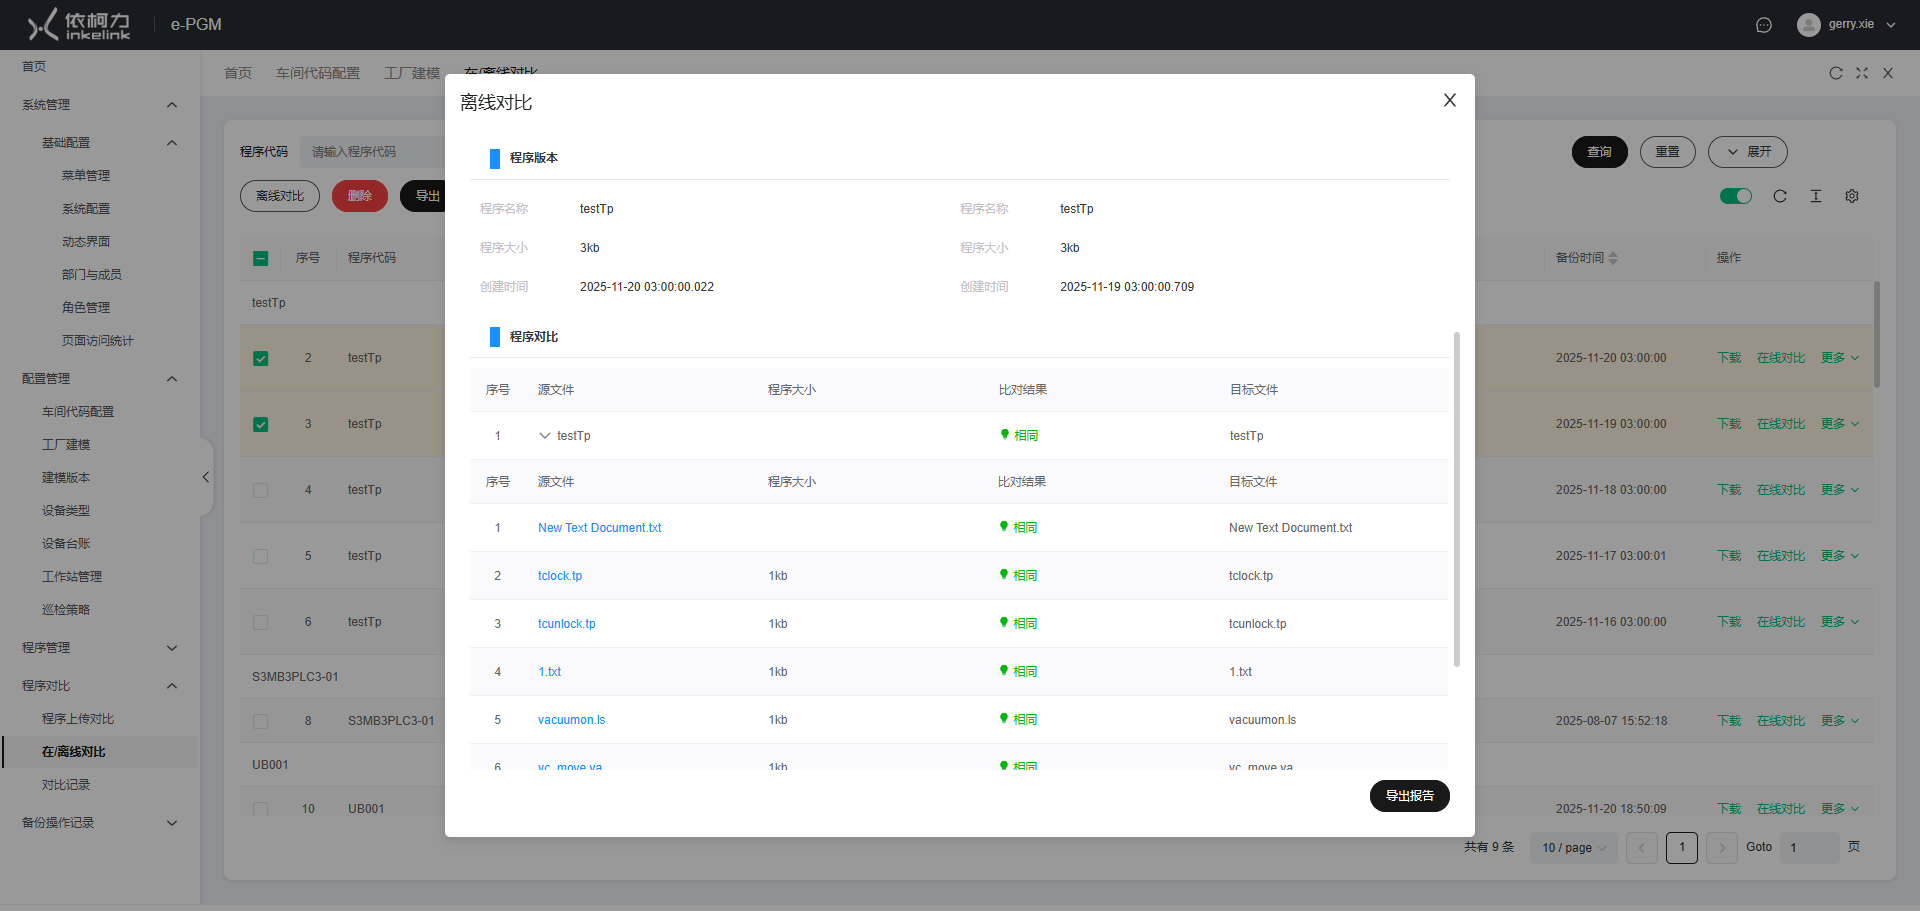This screenshot has height=911, width=1920.
Task: Open the table column settings gear icon
Action: pos(1852,196)
